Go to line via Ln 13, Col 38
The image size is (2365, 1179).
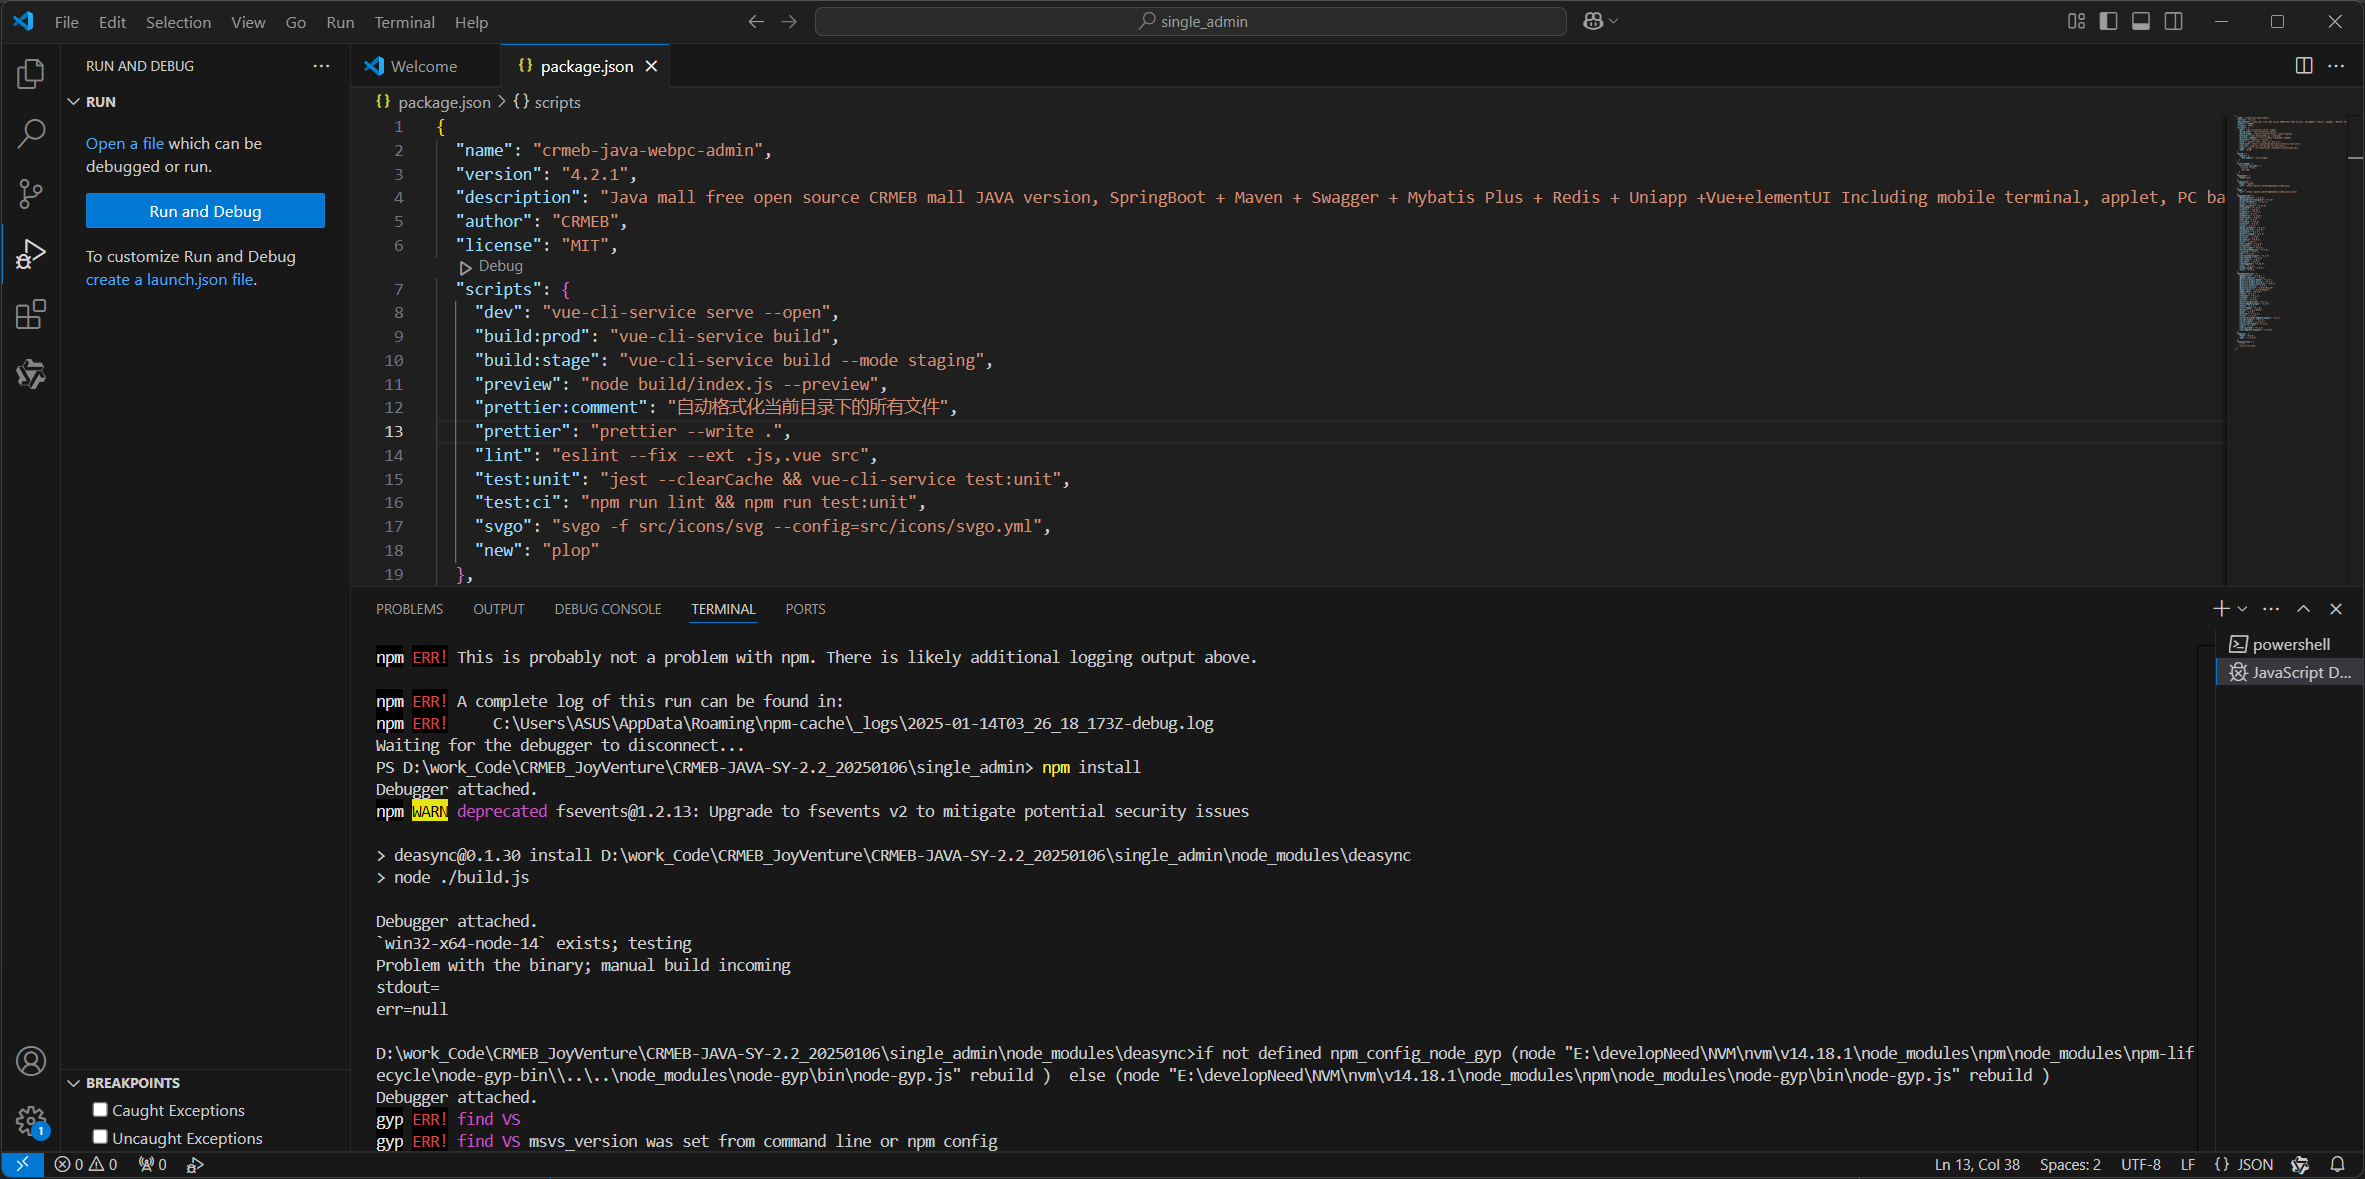point(1977,1165)
